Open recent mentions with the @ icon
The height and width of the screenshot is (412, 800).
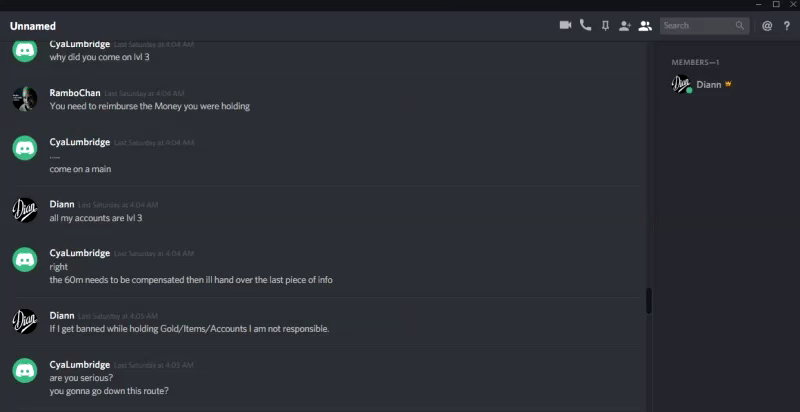coord(767,26)
